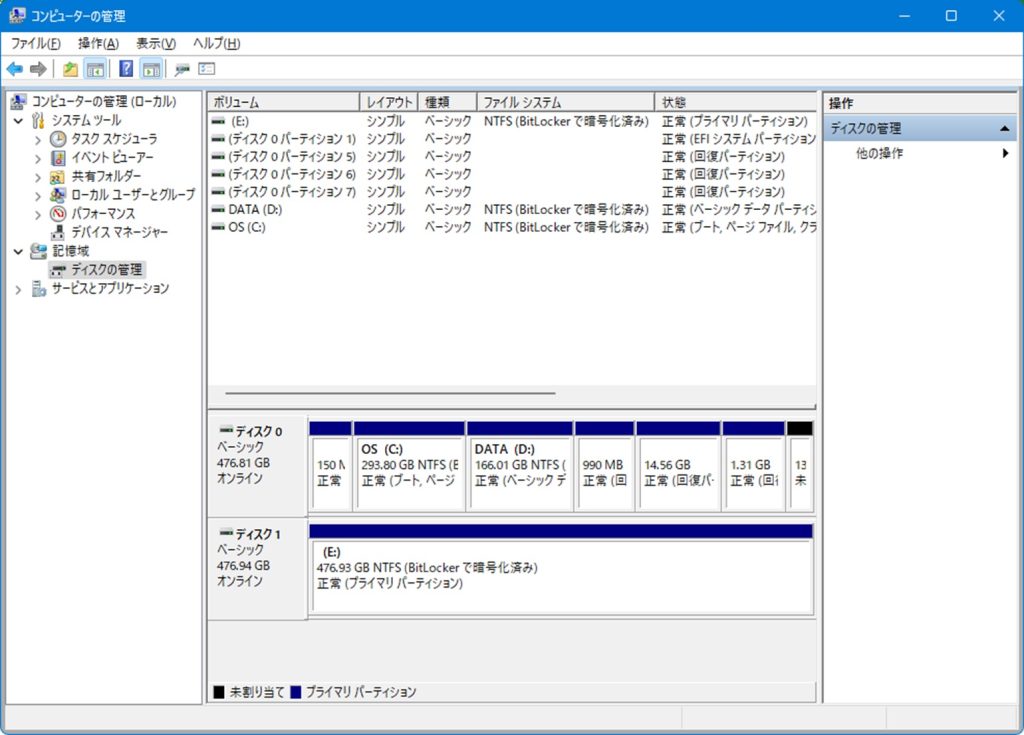Expand the タスク スケジューラ node

[38, 140]
